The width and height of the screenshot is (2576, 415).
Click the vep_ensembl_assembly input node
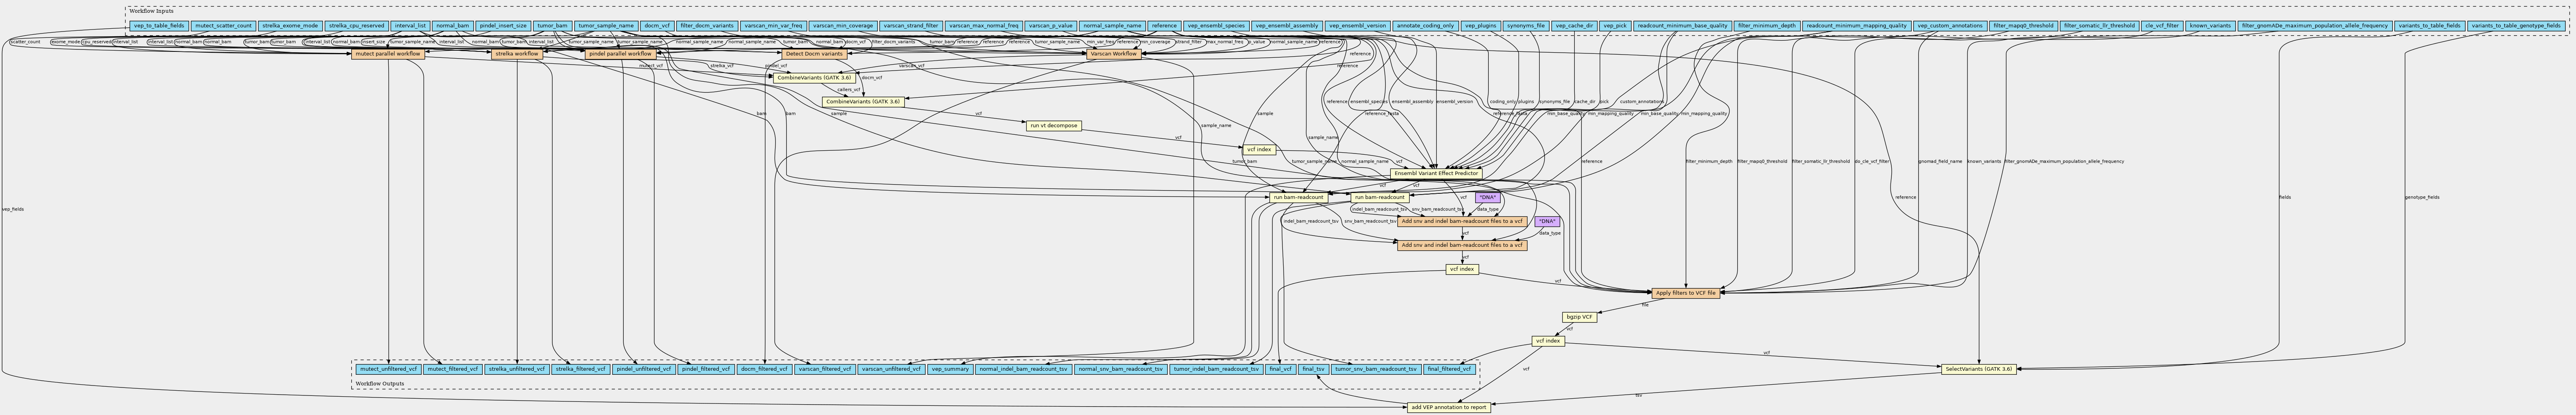[x=1287, y=25]
